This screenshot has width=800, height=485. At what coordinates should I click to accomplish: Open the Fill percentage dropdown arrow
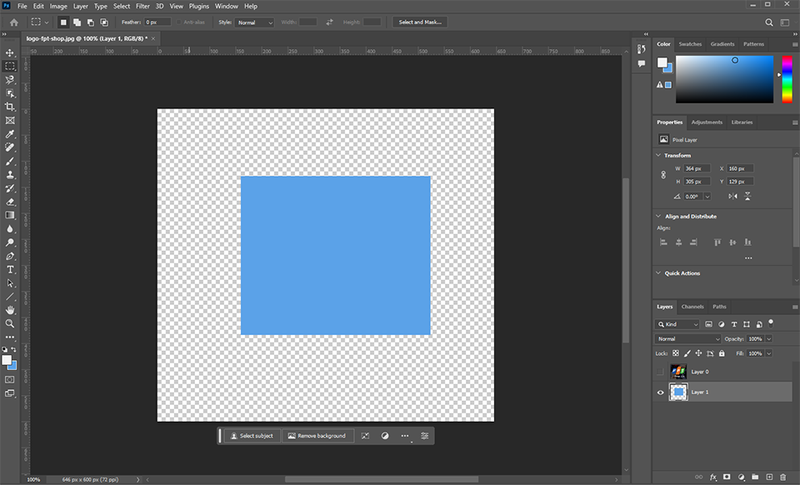769,353
